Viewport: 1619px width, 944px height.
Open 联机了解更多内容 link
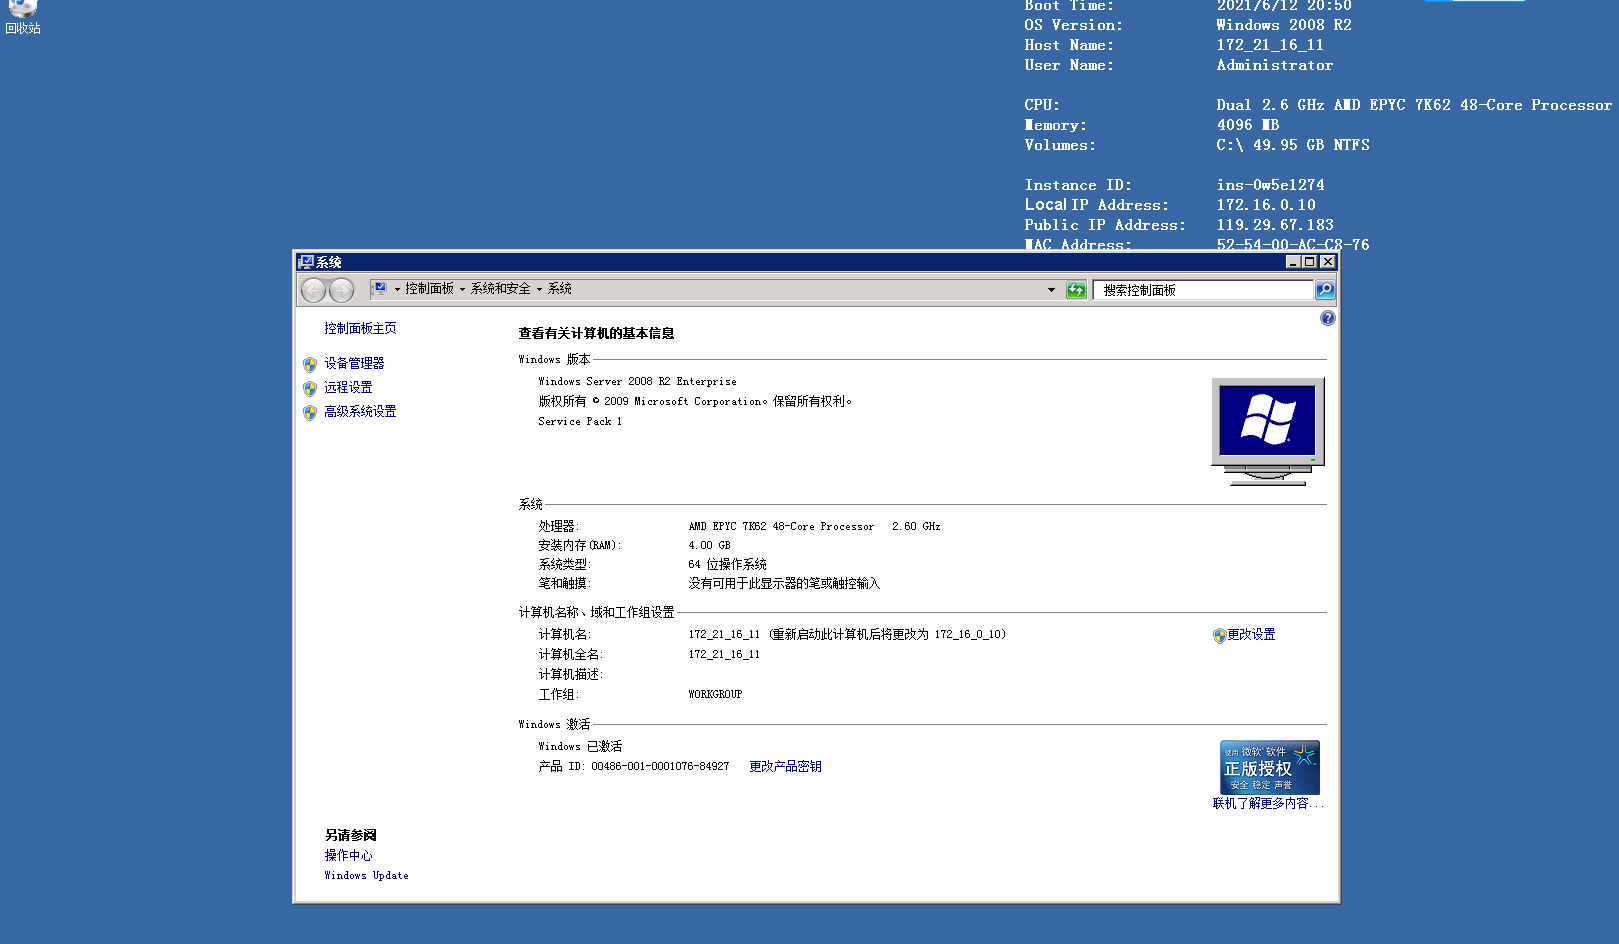[x=1268, y=803]
